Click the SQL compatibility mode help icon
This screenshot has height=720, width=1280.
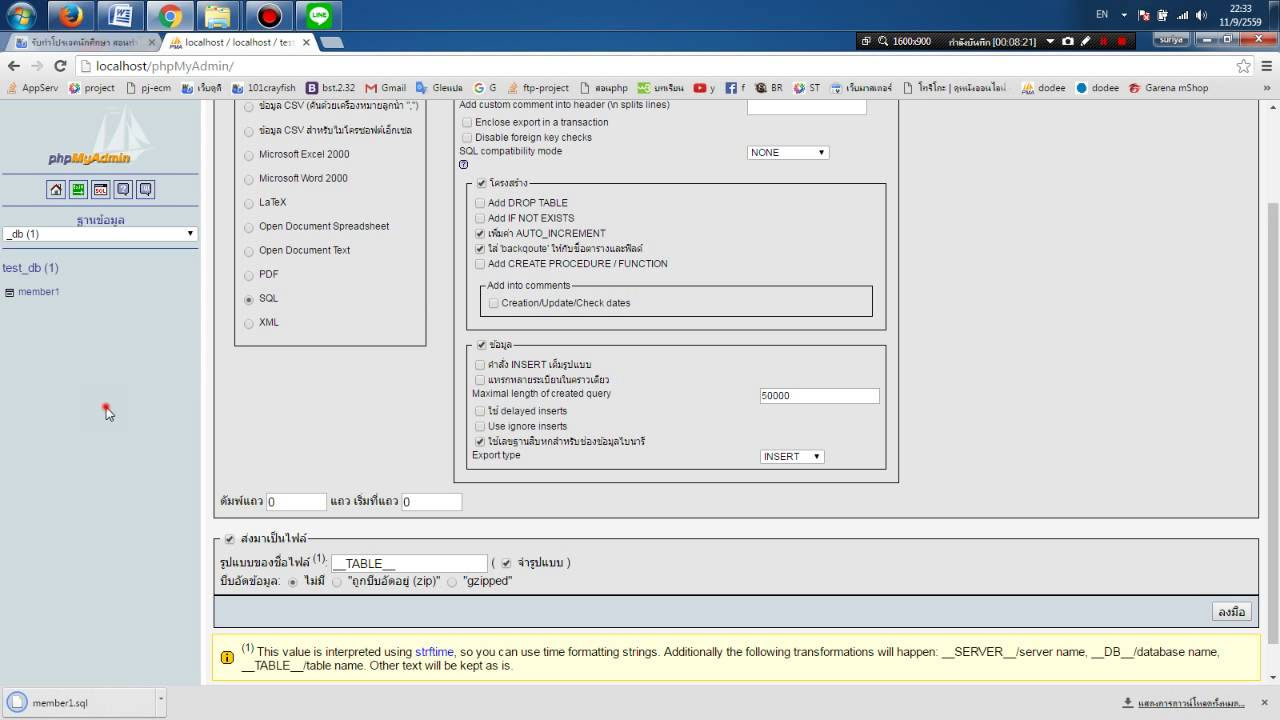coord(463,165)
